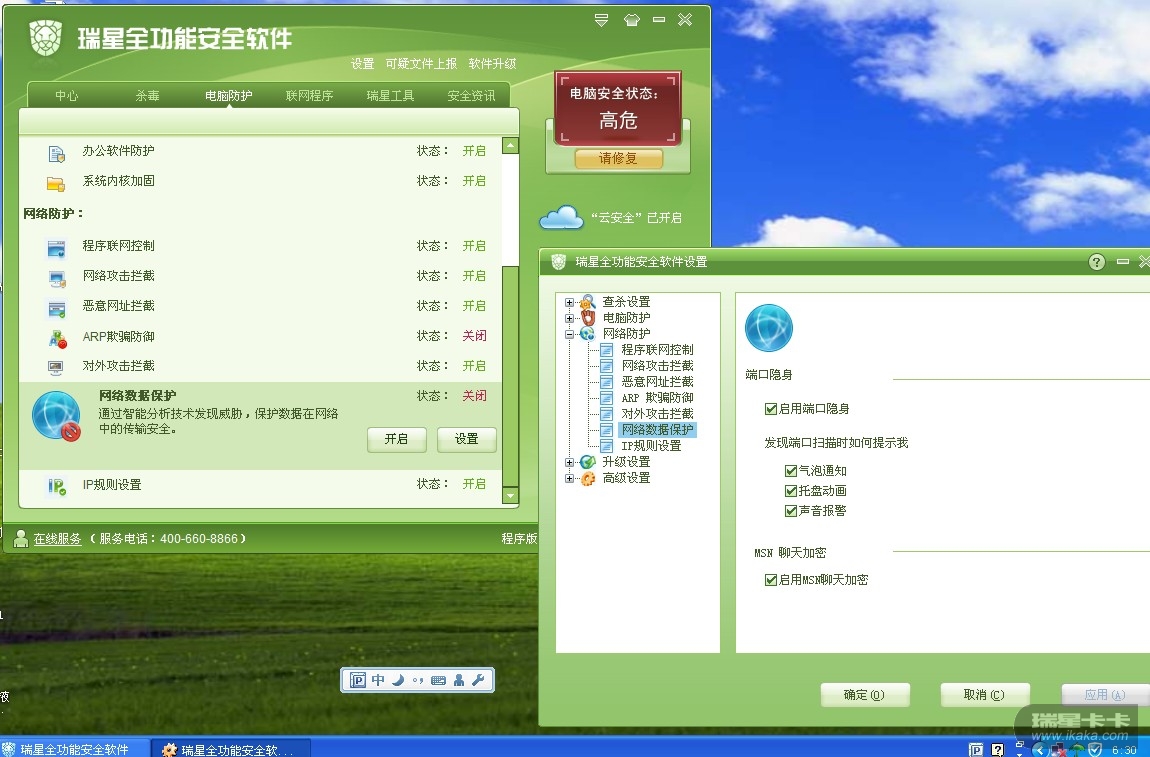
Task: Collapse the 网络防护 tree node
Action: coord(569,334)
